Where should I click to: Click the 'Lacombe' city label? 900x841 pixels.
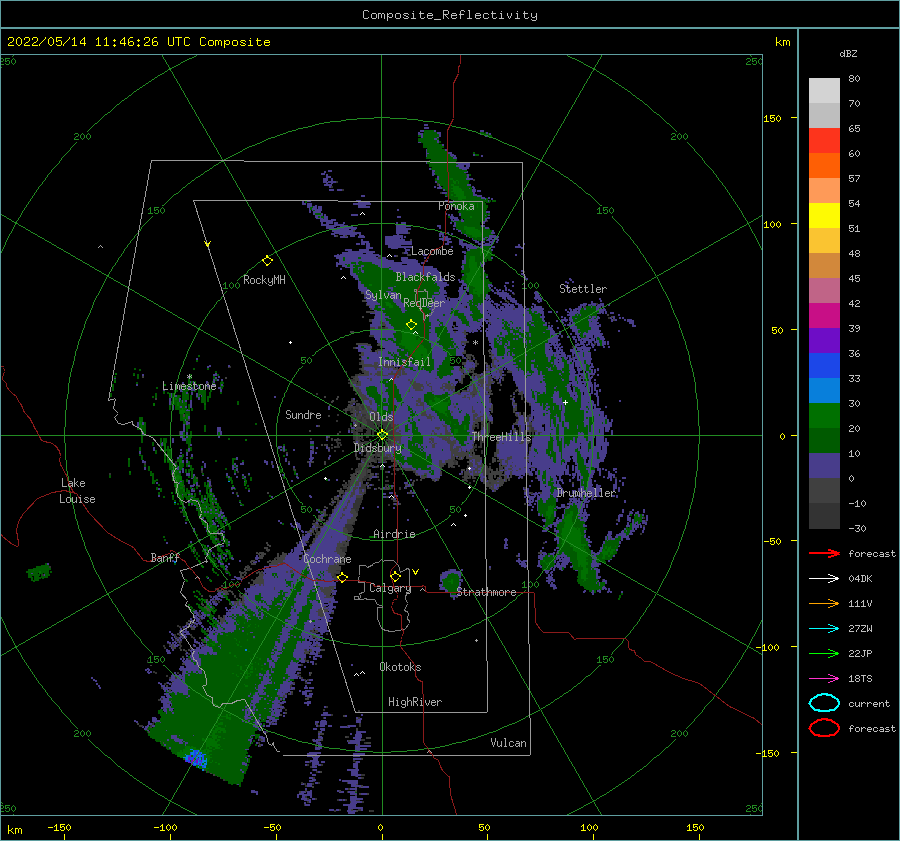point(432,251)
